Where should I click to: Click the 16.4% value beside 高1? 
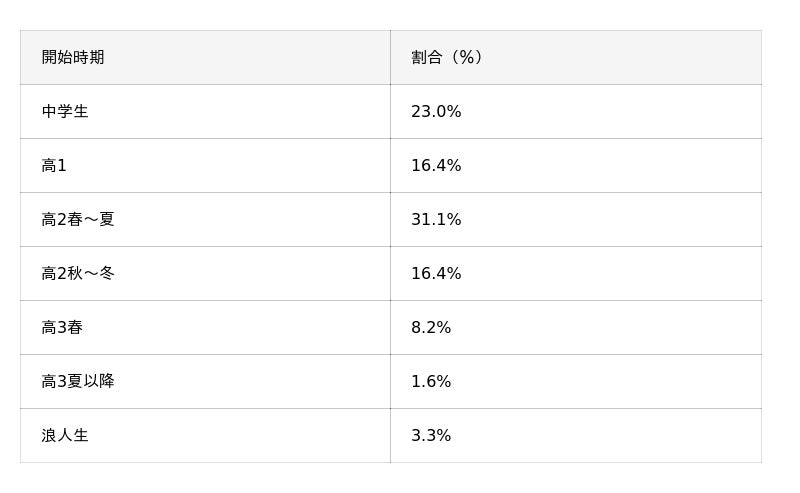pyautogui.click(x=436, y=166)
